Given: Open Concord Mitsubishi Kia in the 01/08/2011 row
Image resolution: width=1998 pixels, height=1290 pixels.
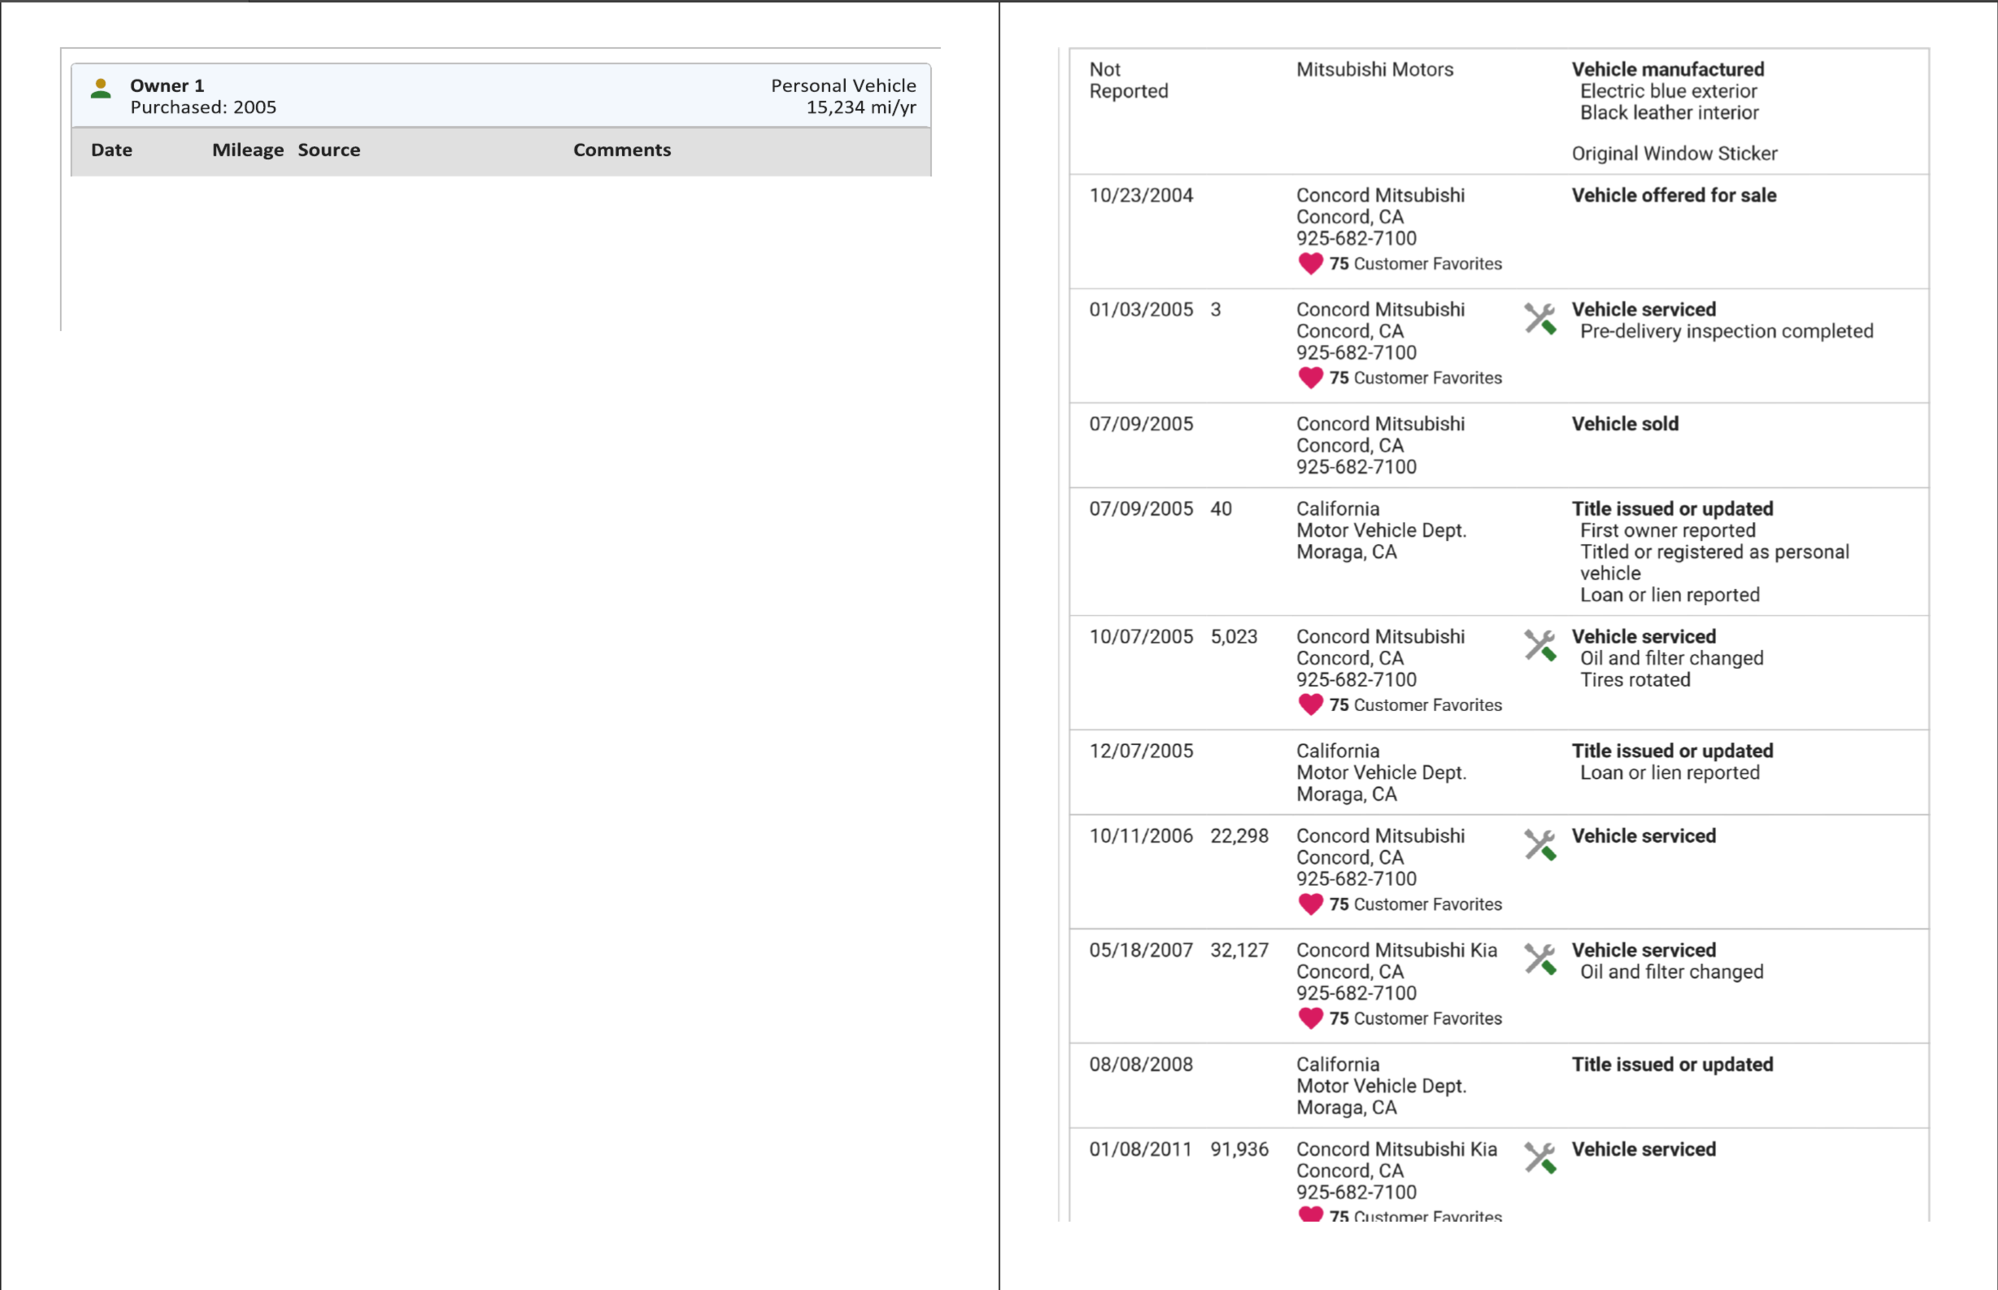Looking at the screenshot, I should (1396, 1149).
